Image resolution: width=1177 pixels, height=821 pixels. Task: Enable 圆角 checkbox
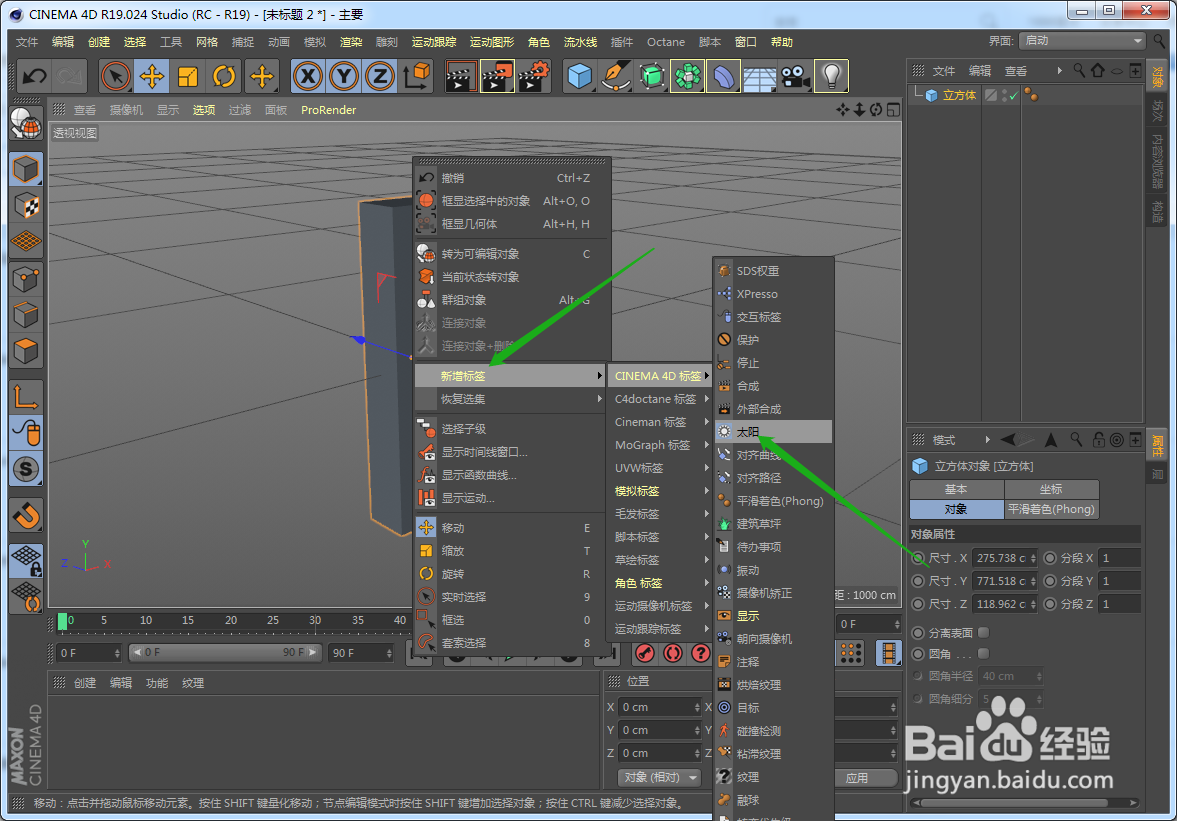pyautogui.click(x=983, y=653)
